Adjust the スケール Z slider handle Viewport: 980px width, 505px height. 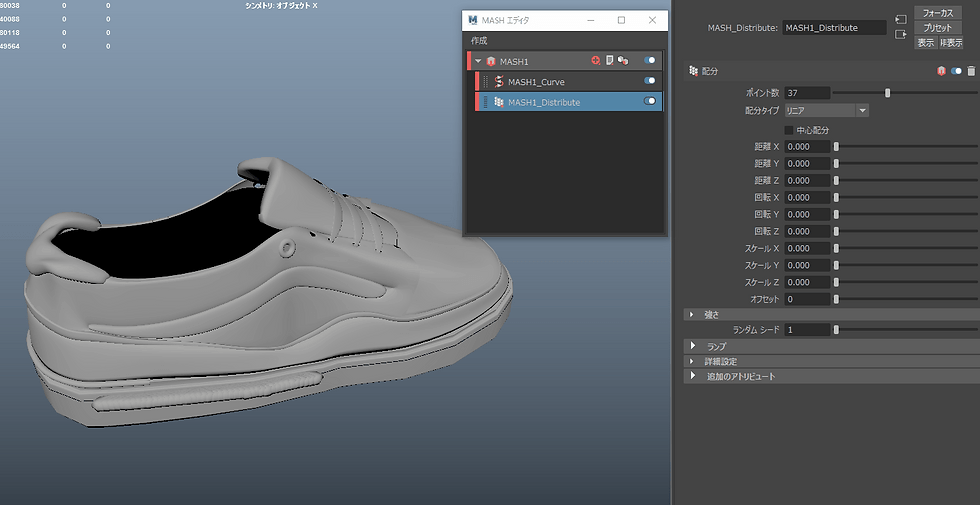pos(836,282)
